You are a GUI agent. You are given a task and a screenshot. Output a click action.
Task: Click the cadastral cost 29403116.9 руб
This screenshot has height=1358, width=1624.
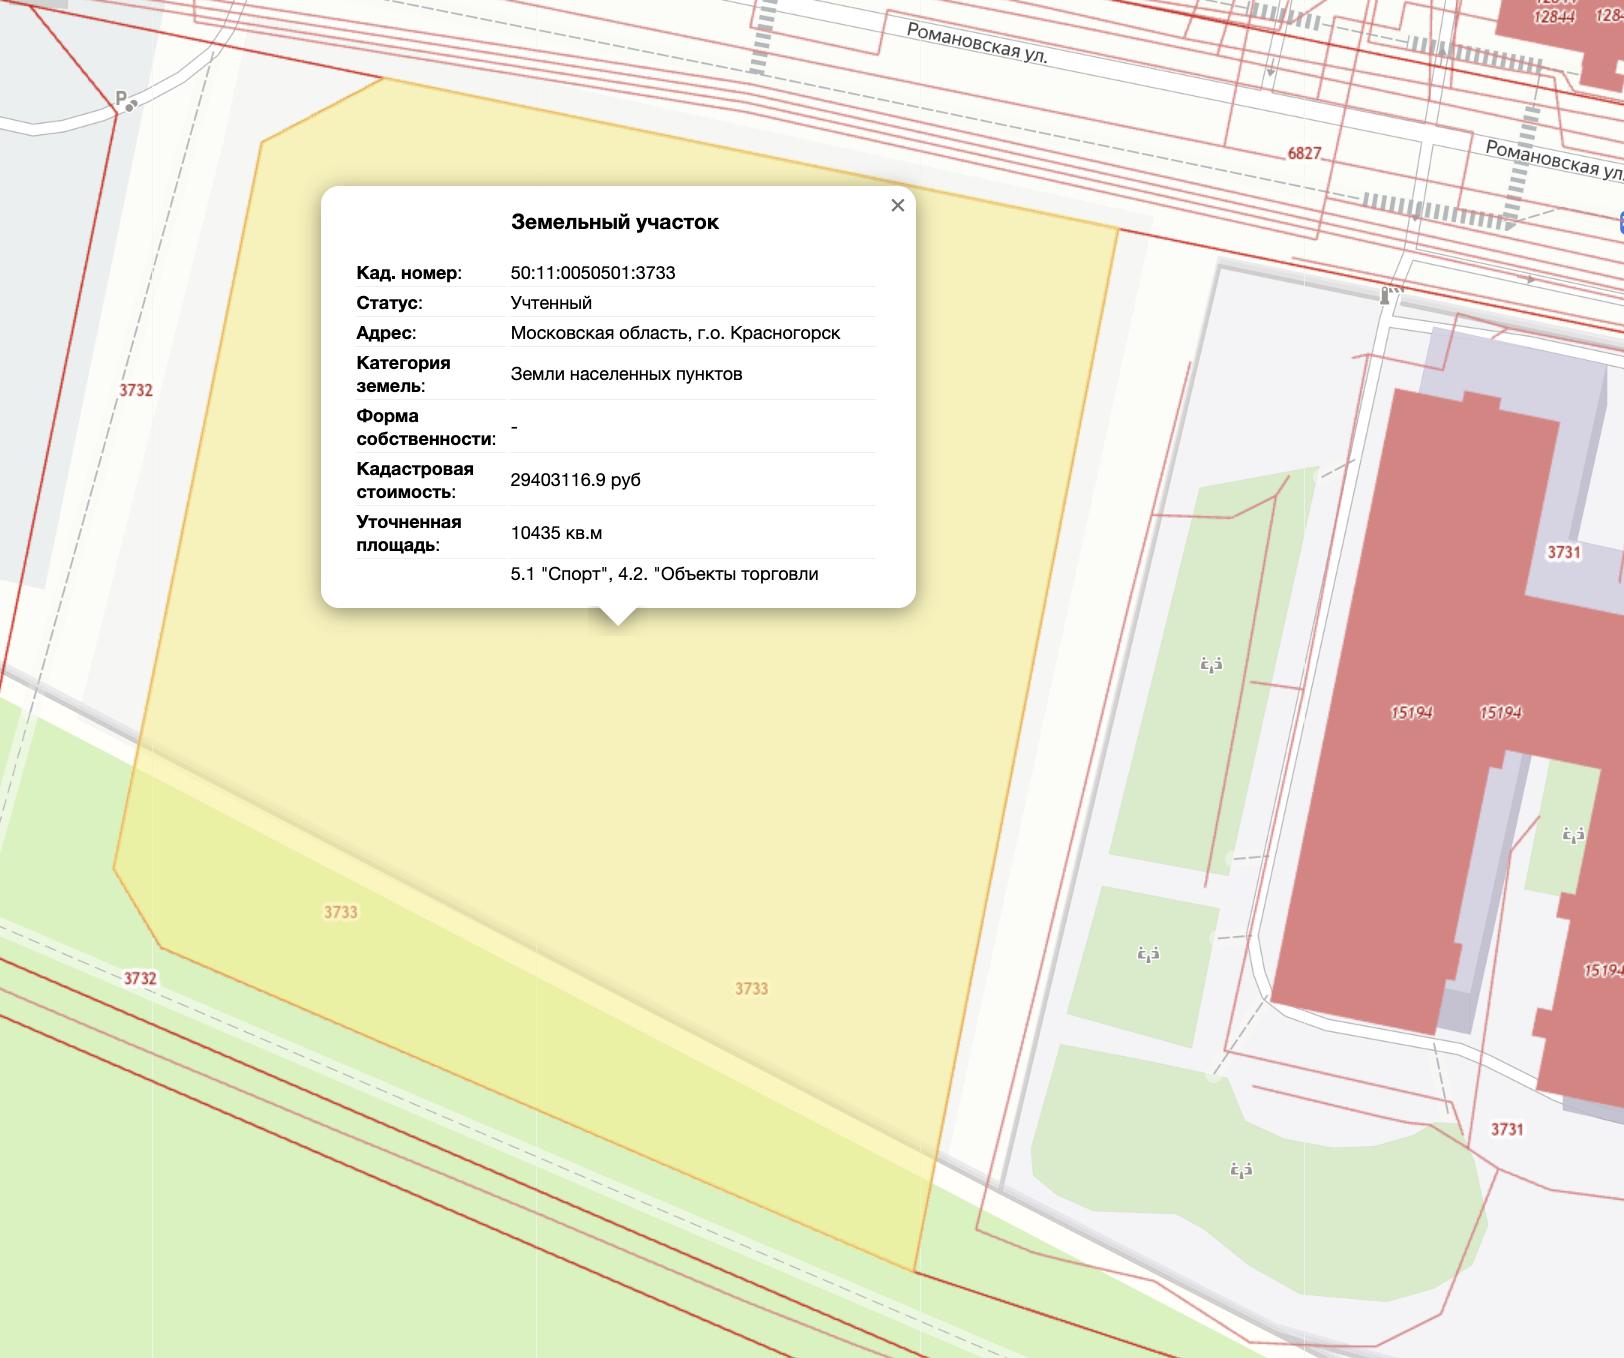pyautogui.click(x=575, y=479)
